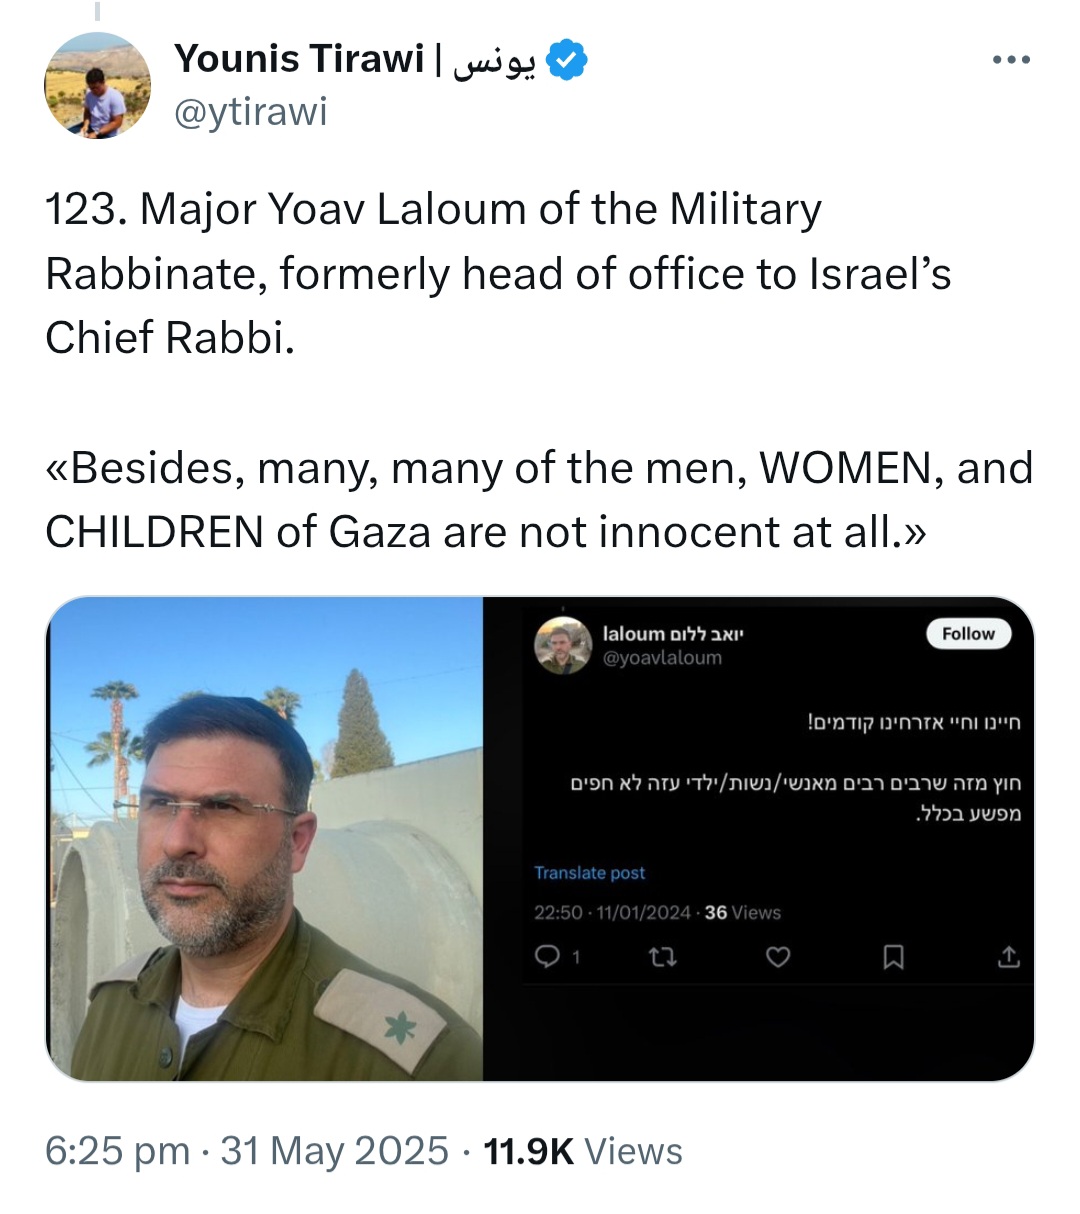Image resolution: width=1080 pixels, height=1214 pixels.
Task: Click Translate post in embedded tweet
Action: (589, 873)
